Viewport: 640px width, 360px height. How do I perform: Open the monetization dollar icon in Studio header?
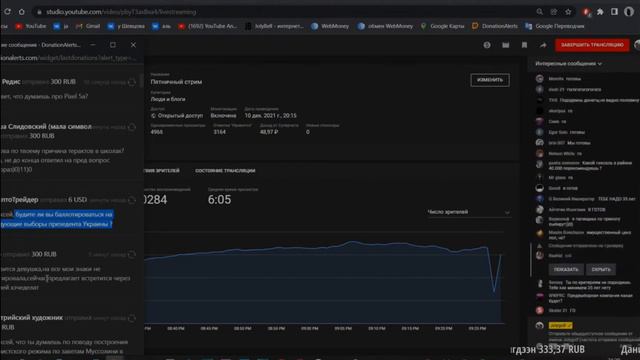coord(487,45)
